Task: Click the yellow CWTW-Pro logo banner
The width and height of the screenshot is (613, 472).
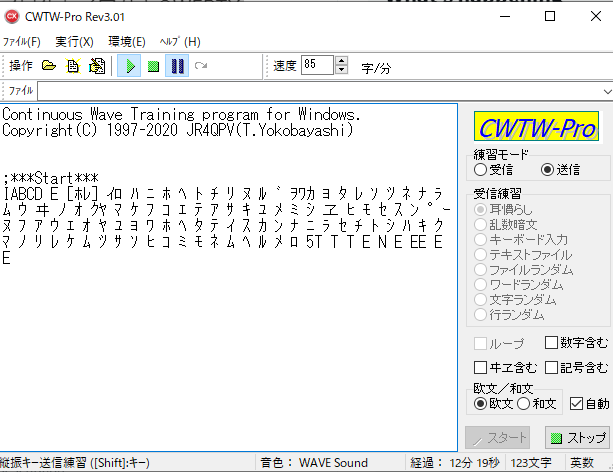Action: click(x=536, y=126)
